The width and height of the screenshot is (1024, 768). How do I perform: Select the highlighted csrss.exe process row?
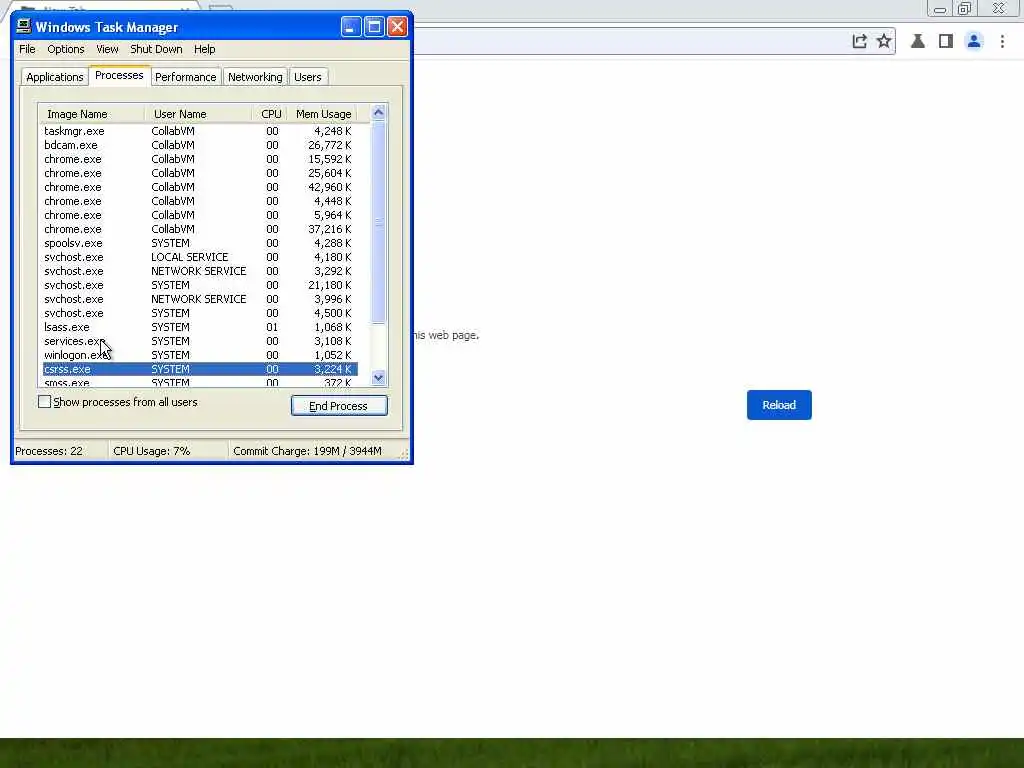coord(200,369)
